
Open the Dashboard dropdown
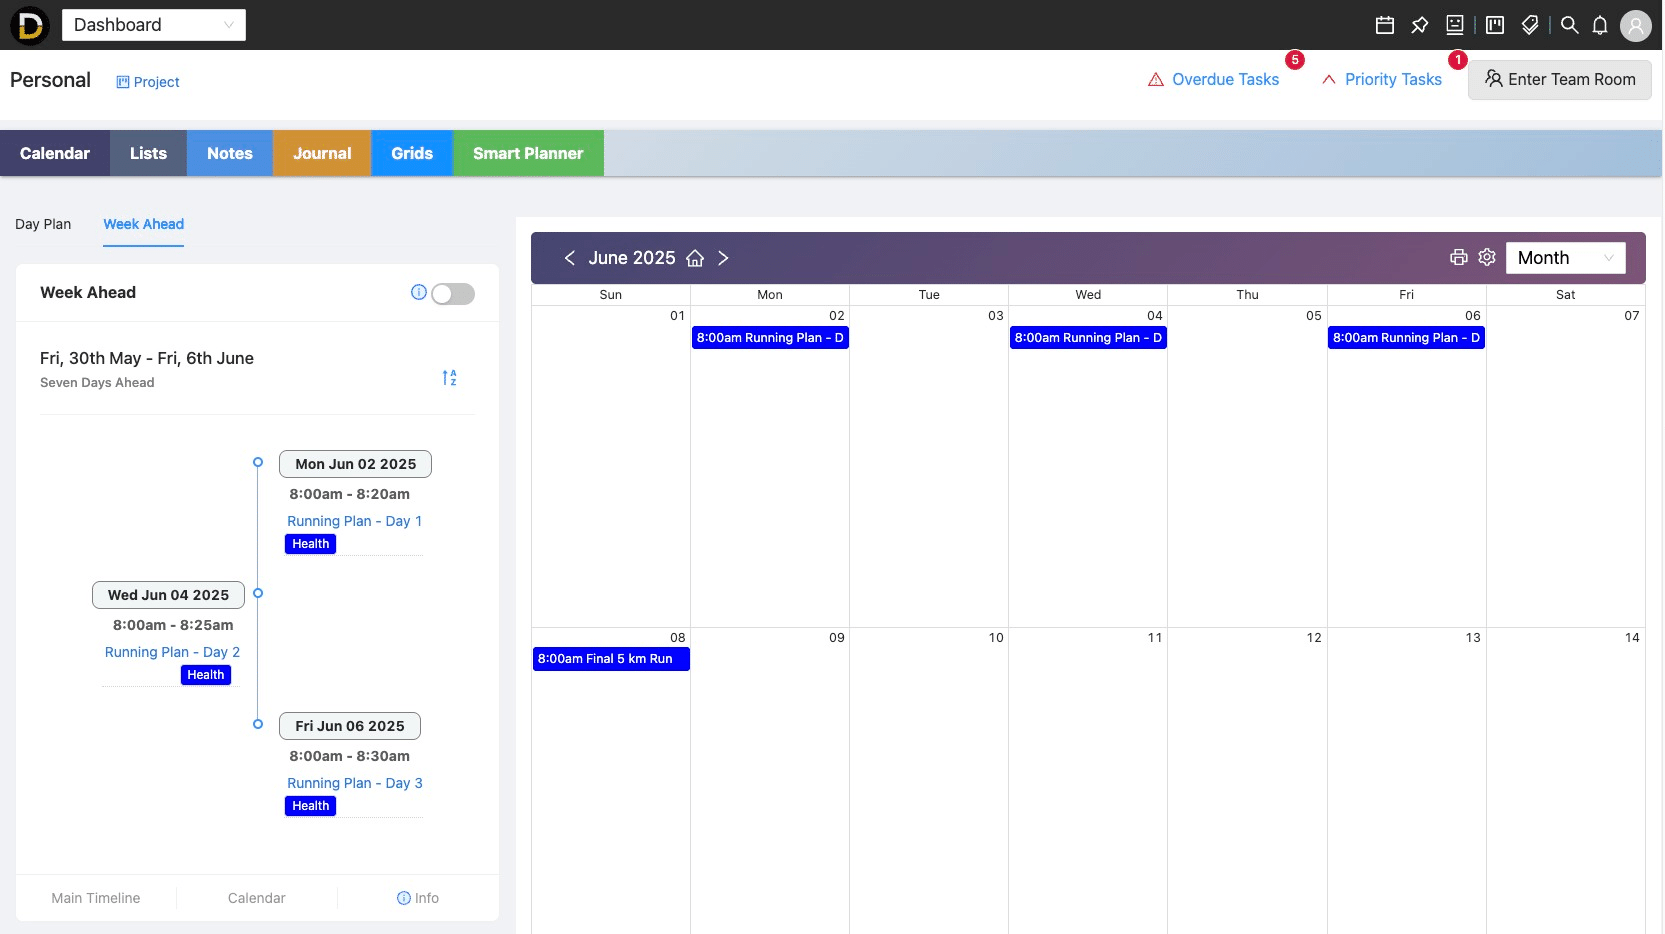(154, 25)
